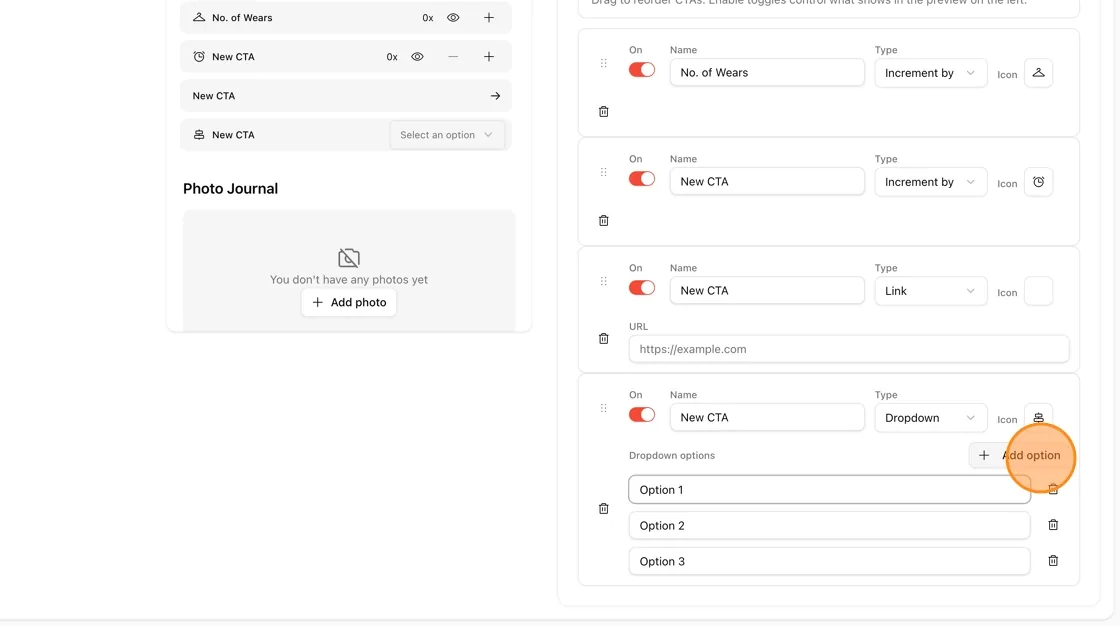Click the alarm clock icon picker button
The image size is (1120, 626).
[1038, 182]
